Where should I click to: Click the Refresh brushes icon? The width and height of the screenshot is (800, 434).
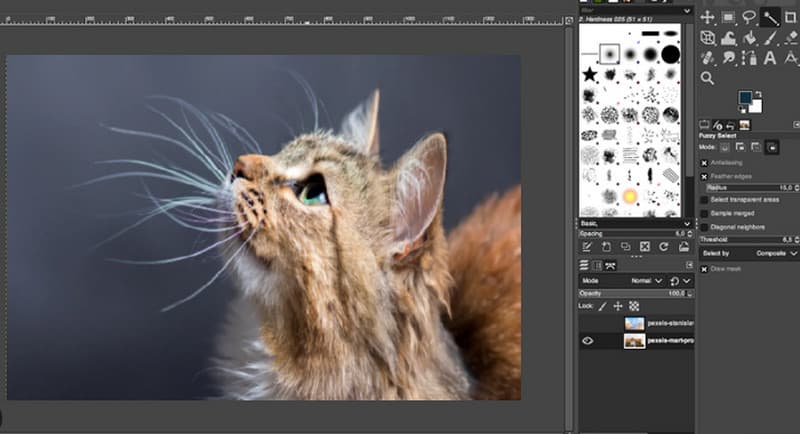[x=664, y=247]
